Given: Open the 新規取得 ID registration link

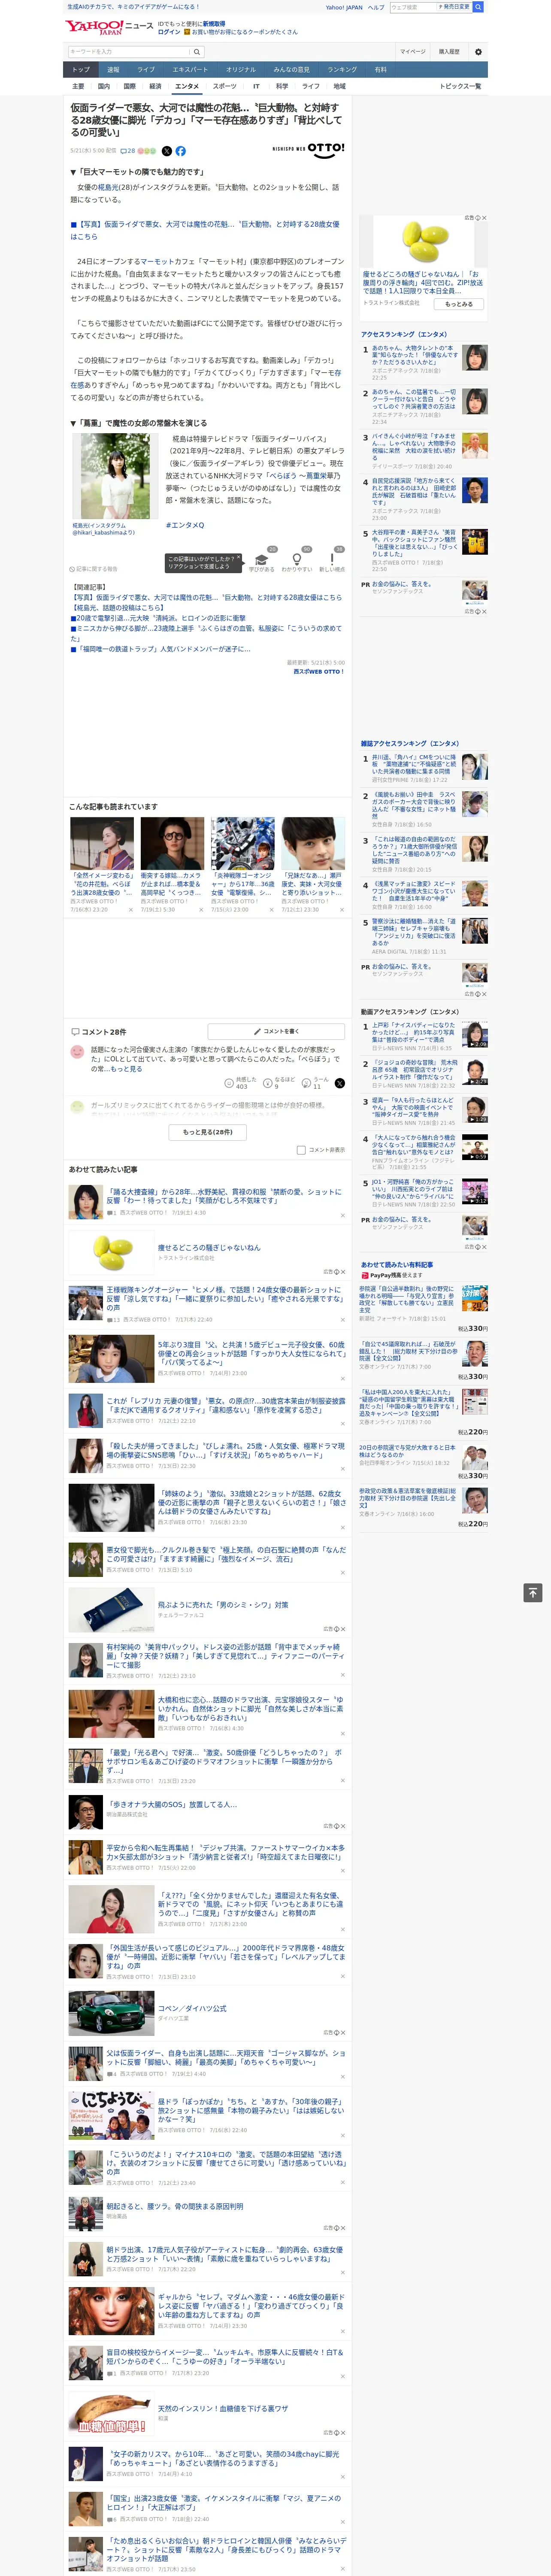Looking at the screenshot, I should click(x=214, y=24).
